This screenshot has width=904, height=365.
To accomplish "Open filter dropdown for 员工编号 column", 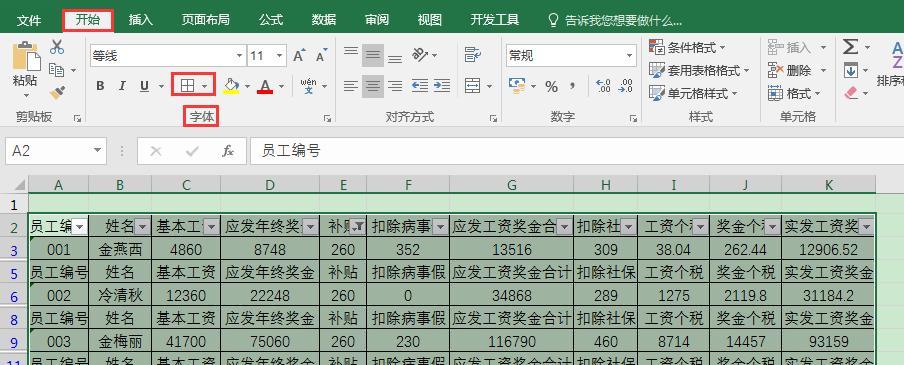I will tap(80, 227).
